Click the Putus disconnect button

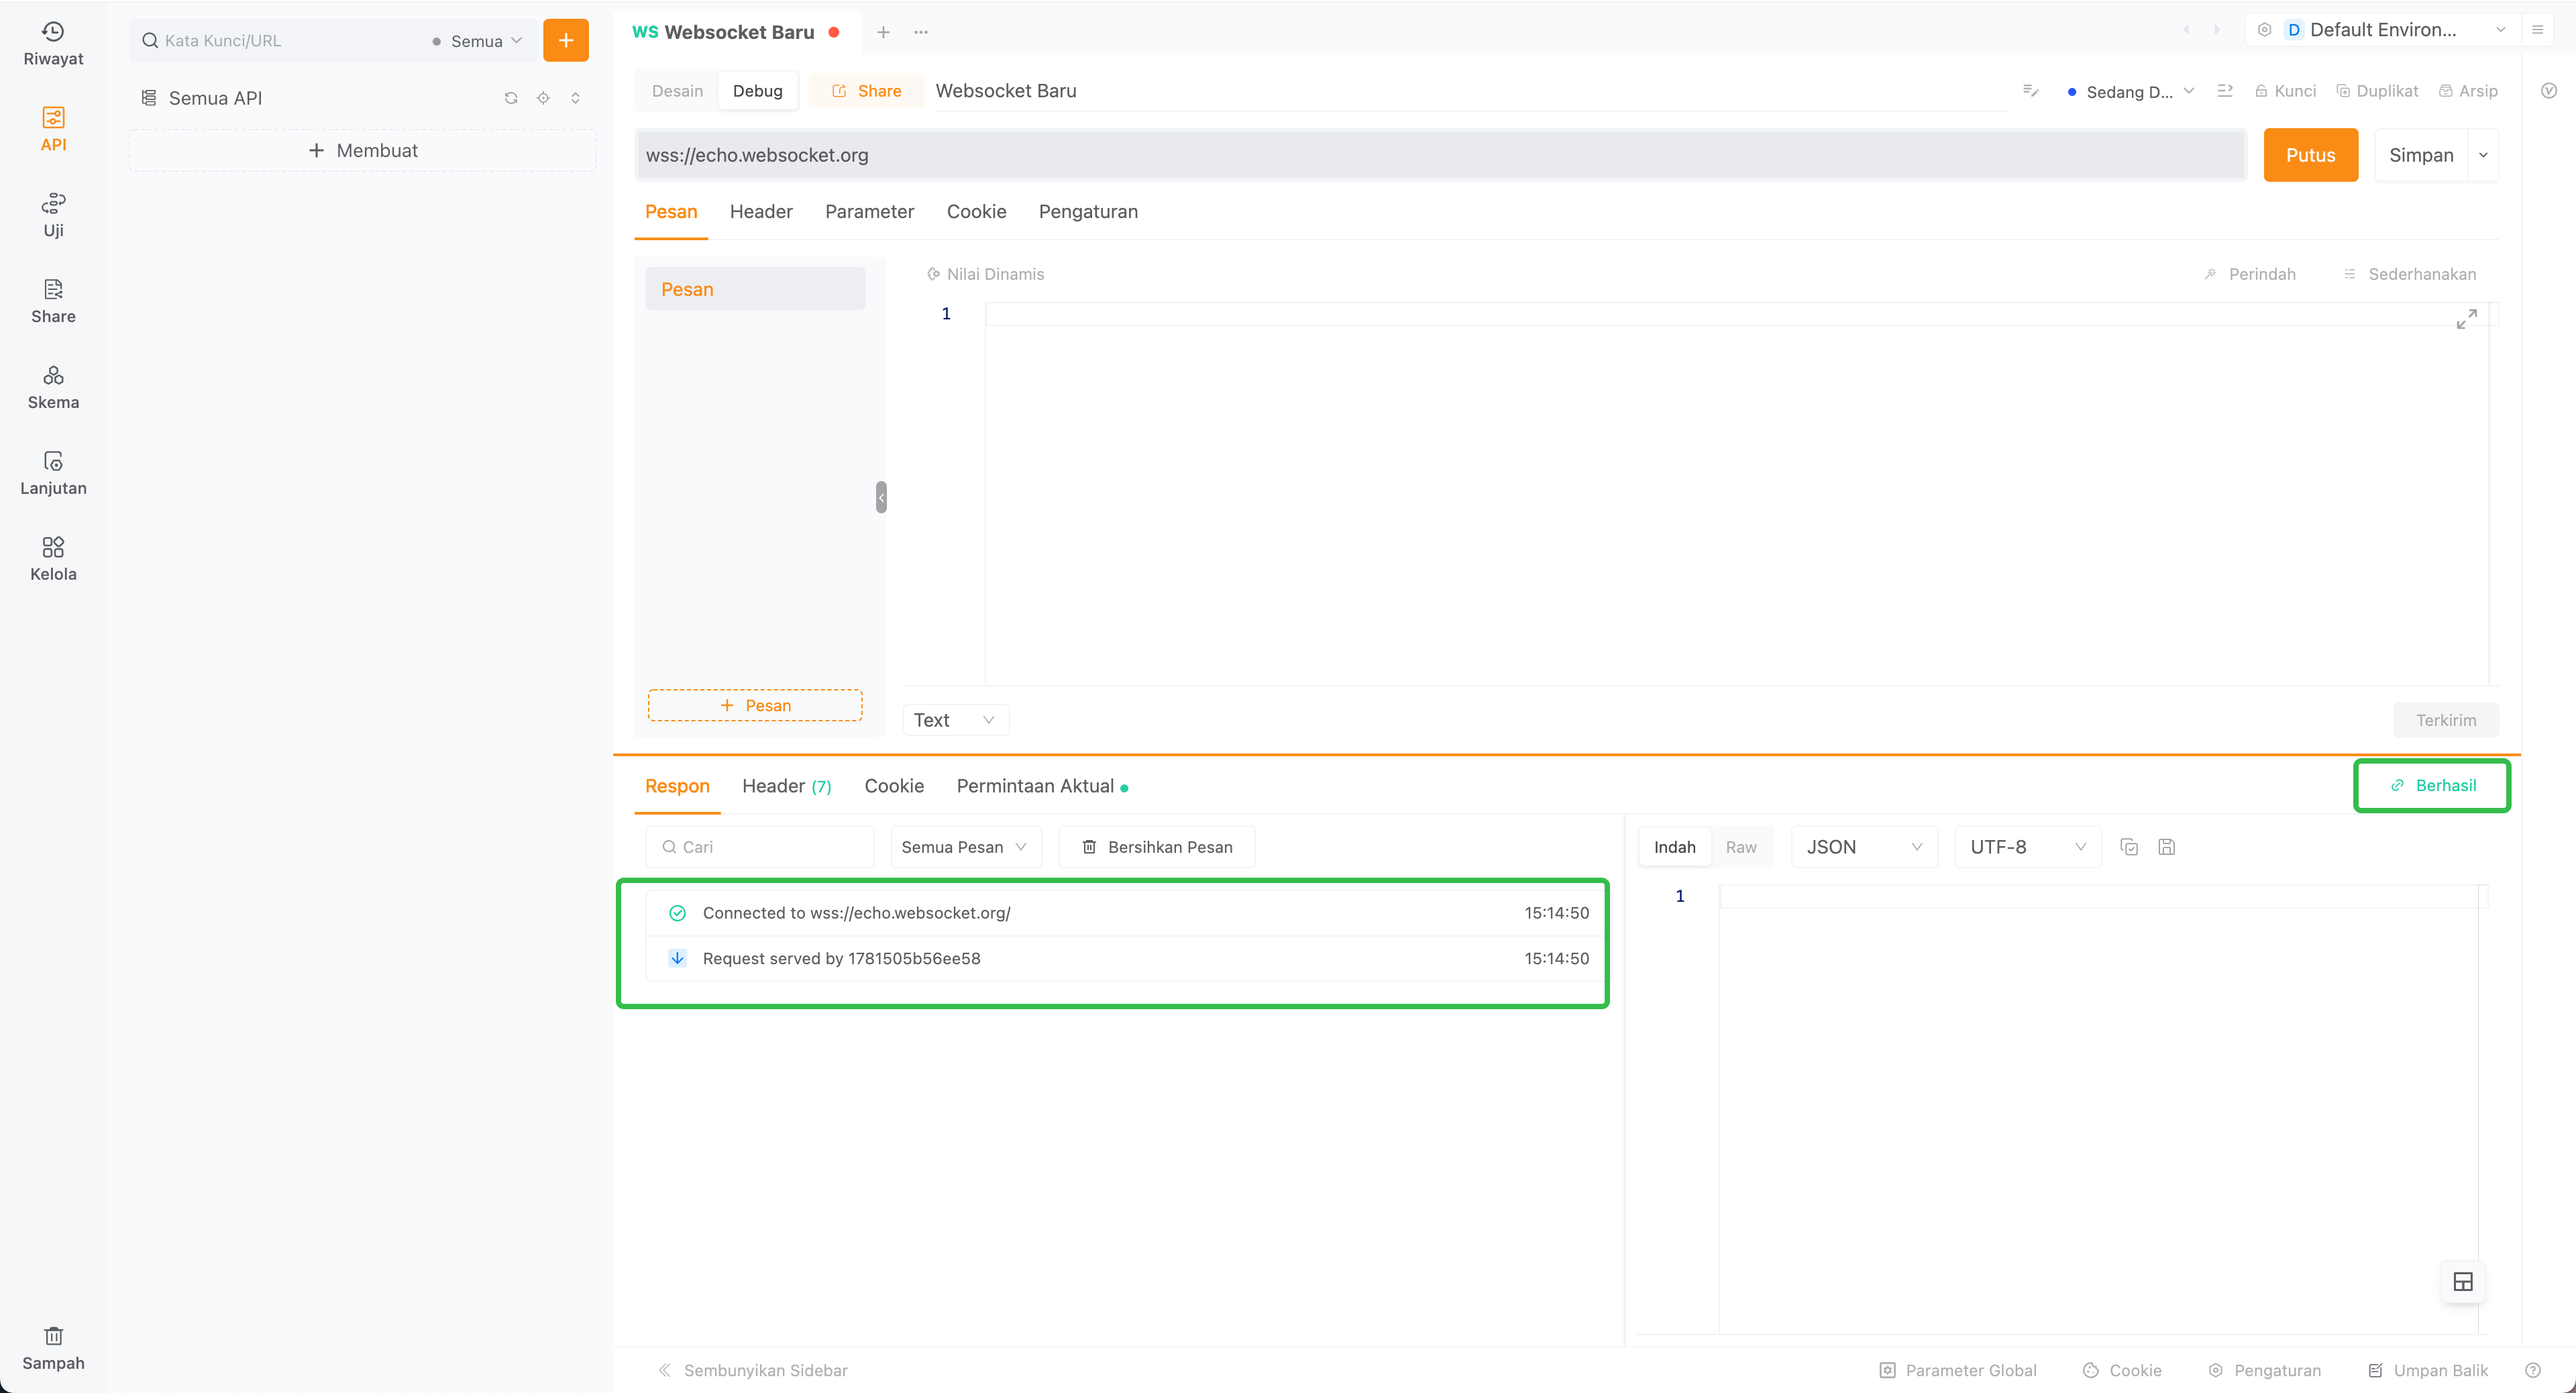[x=2310, y=155]
